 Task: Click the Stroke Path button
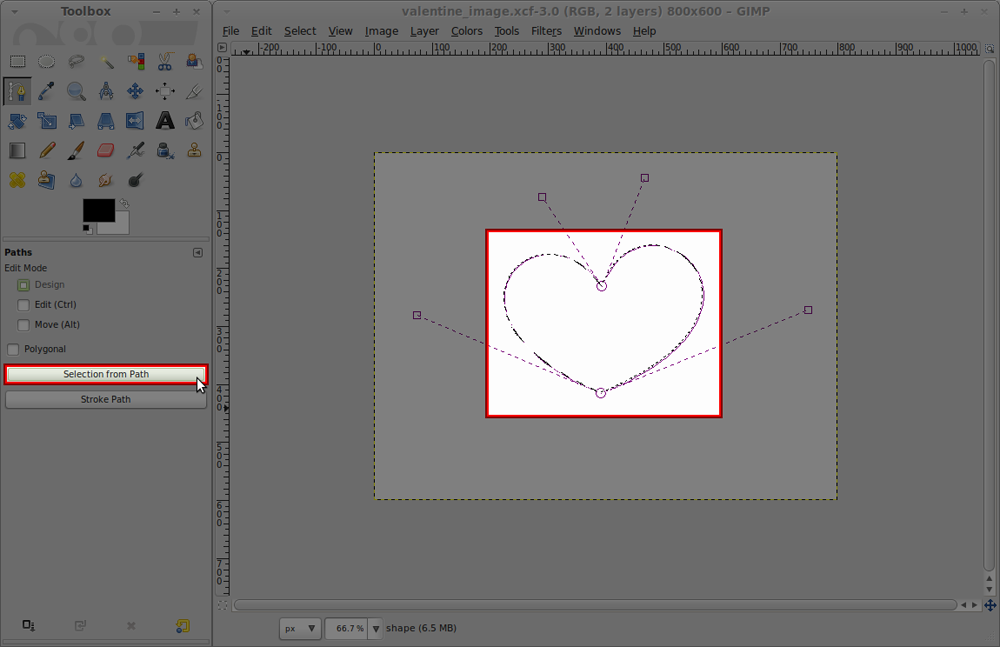105,399
